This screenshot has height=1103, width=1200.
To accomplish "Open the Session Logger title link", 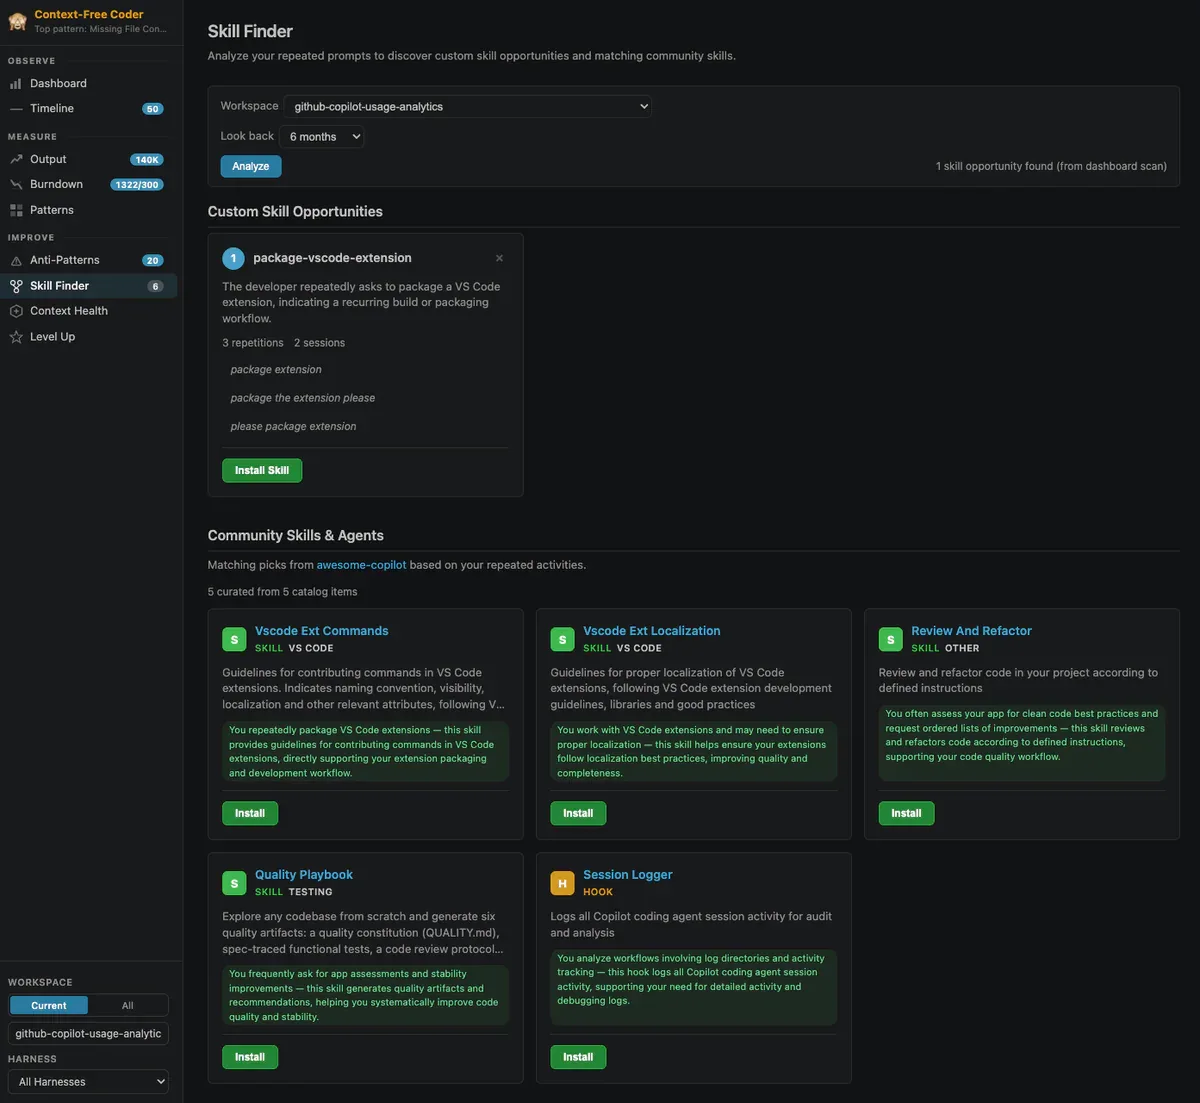I will (627, 875).
